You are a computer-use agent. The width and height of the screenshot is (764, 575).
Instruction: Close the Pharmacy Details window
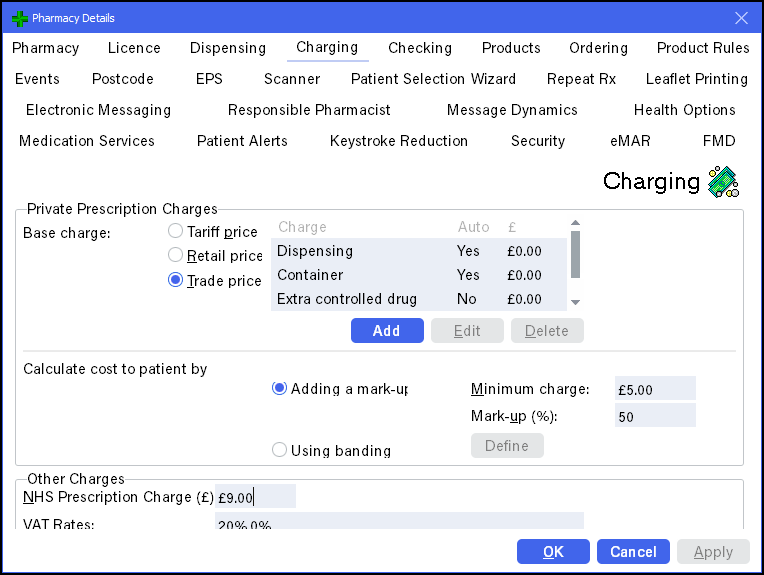741,18
